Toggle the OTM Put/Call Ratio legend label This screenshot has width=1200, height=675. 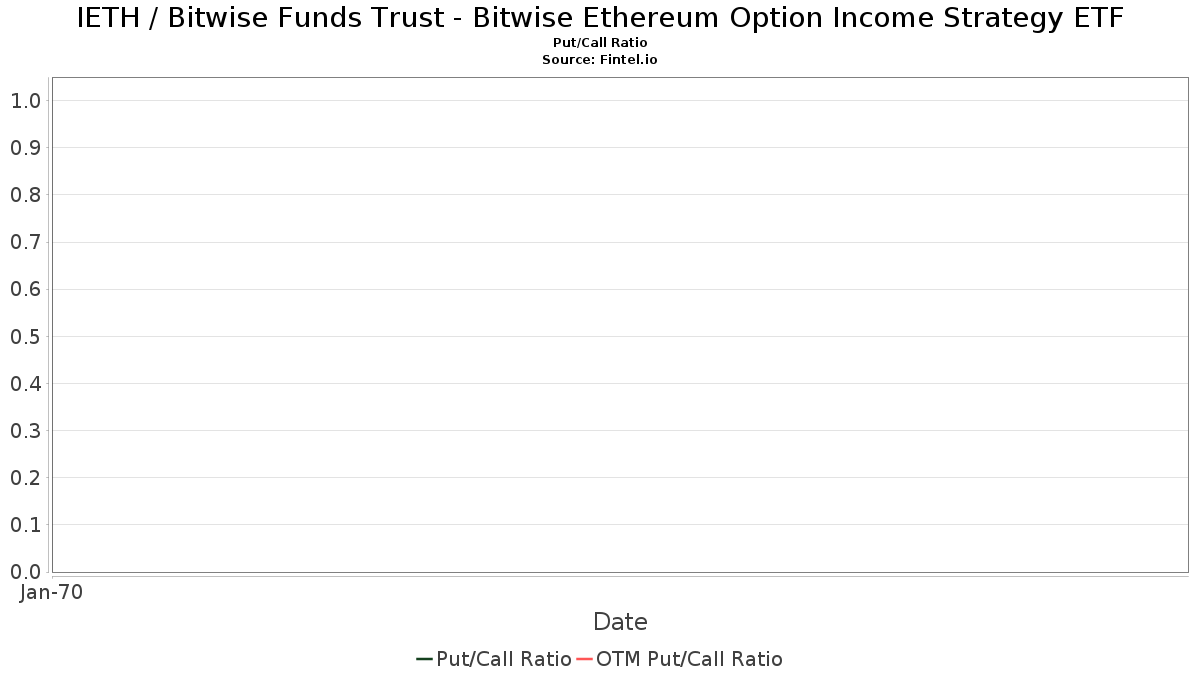689,659
